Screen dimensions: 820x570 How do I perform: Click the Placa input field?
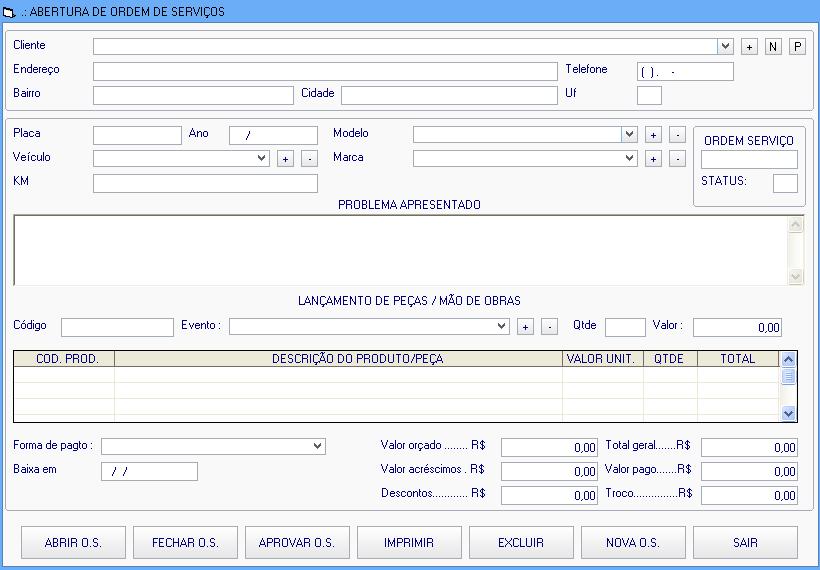[137, 135]
